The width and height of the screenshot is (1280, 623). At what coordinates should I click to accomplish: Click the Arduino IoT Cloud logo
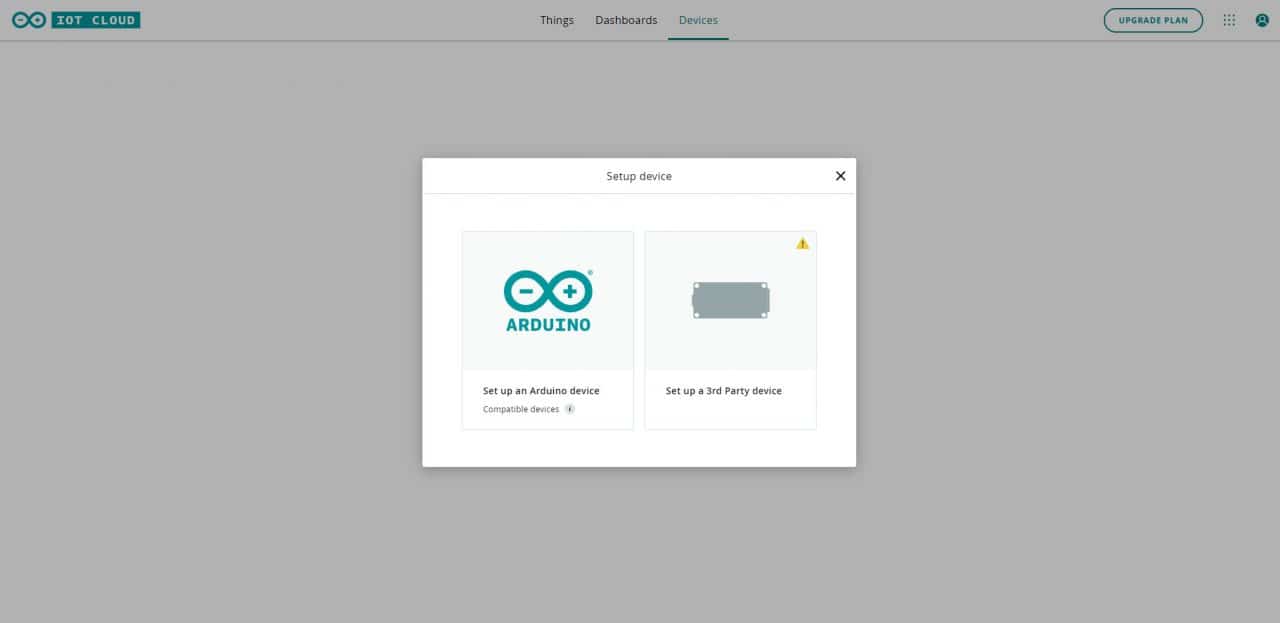(76, 20)
